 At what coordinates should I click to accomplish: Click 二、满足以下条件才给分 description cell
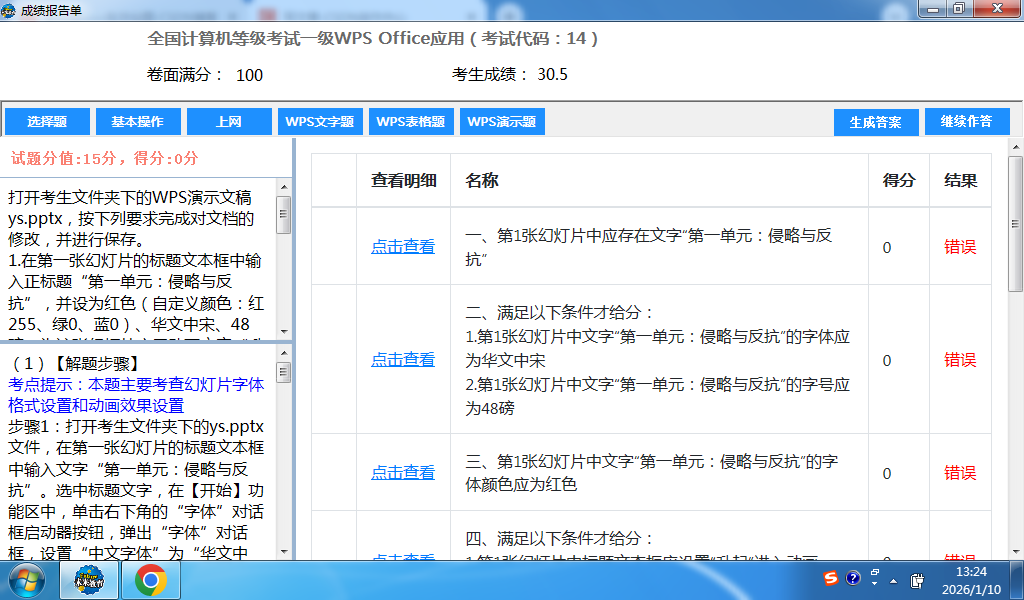click(658, 360)
